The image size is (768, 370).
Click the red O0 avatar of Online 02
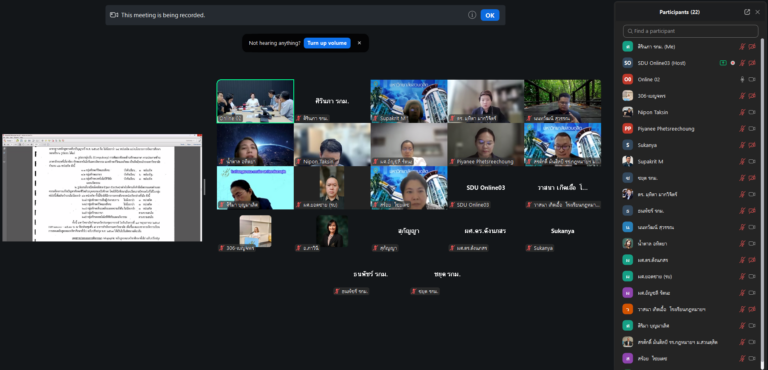[x=627, y=79]
